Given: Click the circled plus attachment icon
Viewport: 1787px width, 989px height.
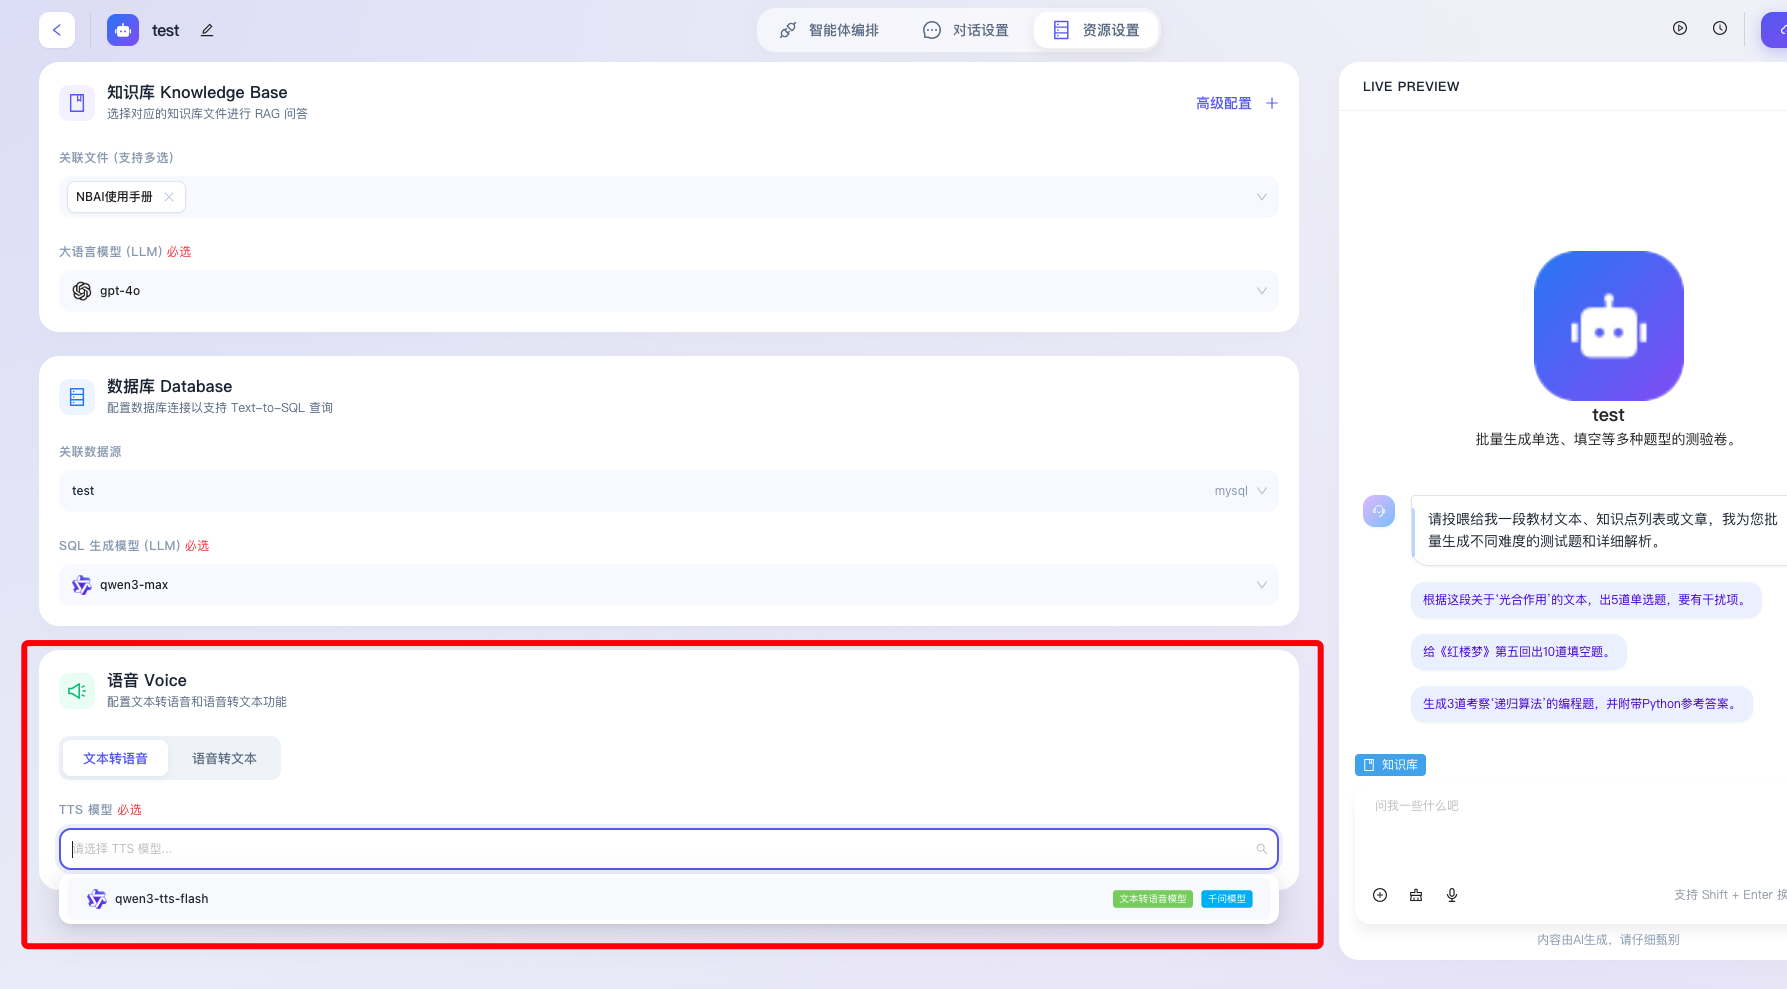Looking at the screenshot, I should click(1380, 895).
